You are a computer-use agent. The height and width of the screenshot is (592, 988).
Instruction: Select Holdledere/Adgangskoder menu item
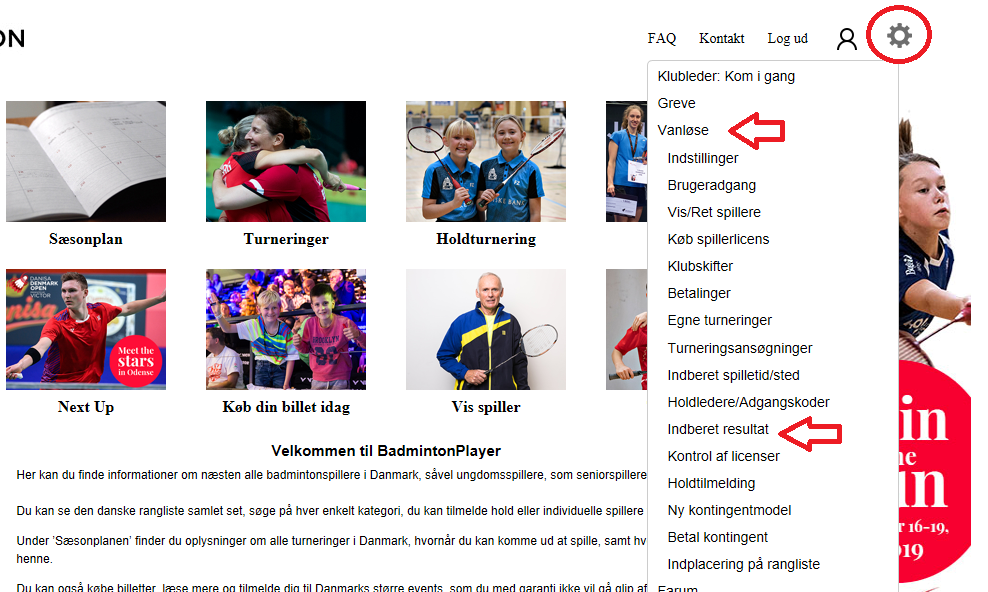pos(748,402)
